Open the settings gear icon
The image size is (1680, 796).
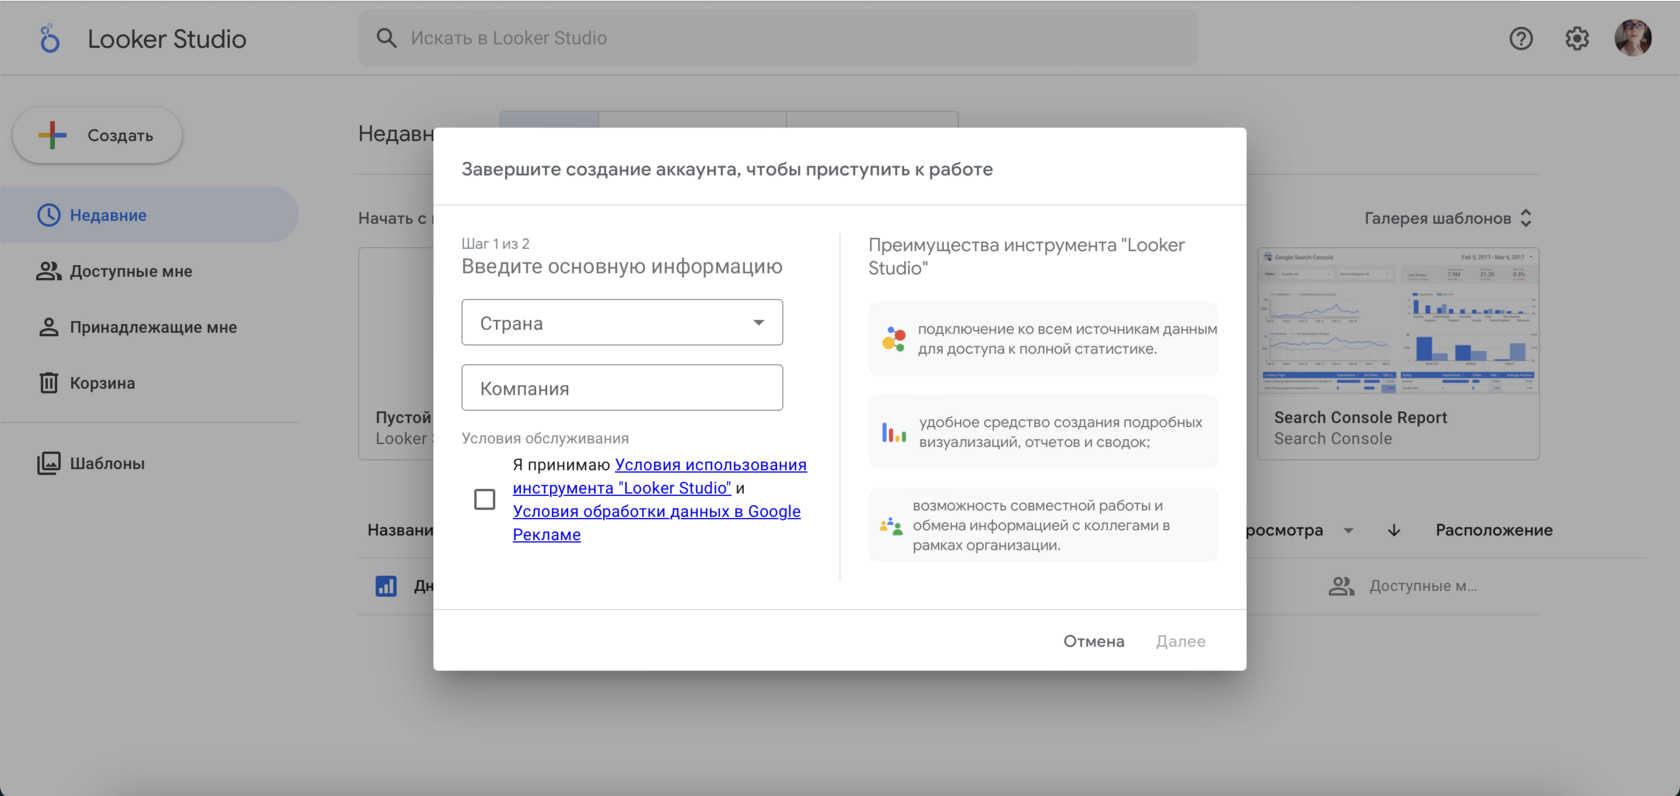click(x=1577, y=38)
